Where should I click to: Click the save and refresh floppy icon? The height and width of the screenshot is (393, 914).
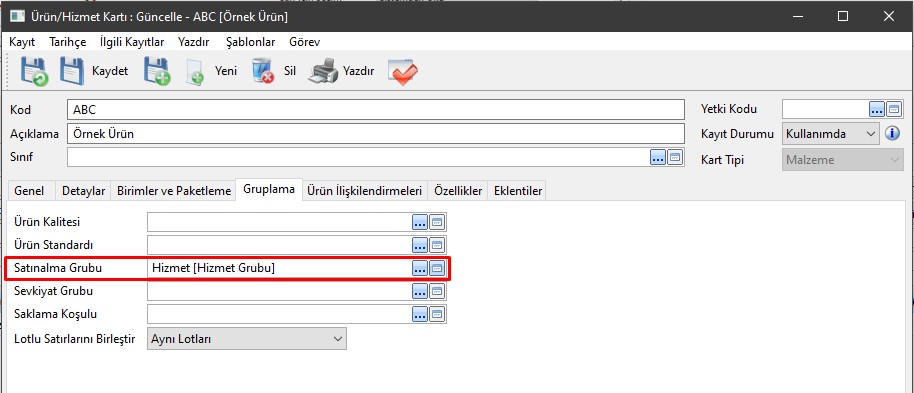pos(34,72)
